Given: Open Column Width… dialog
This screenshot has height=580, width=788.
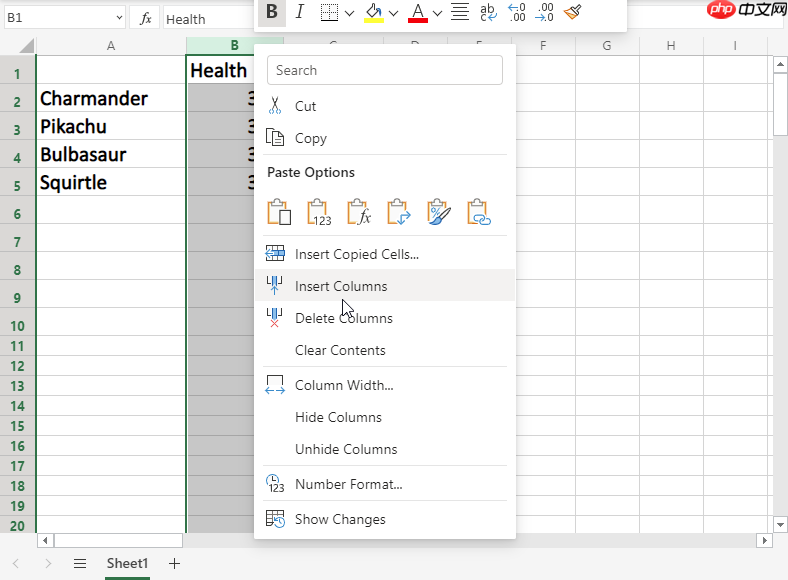Looking at the screenshot, I should point(385,385).
